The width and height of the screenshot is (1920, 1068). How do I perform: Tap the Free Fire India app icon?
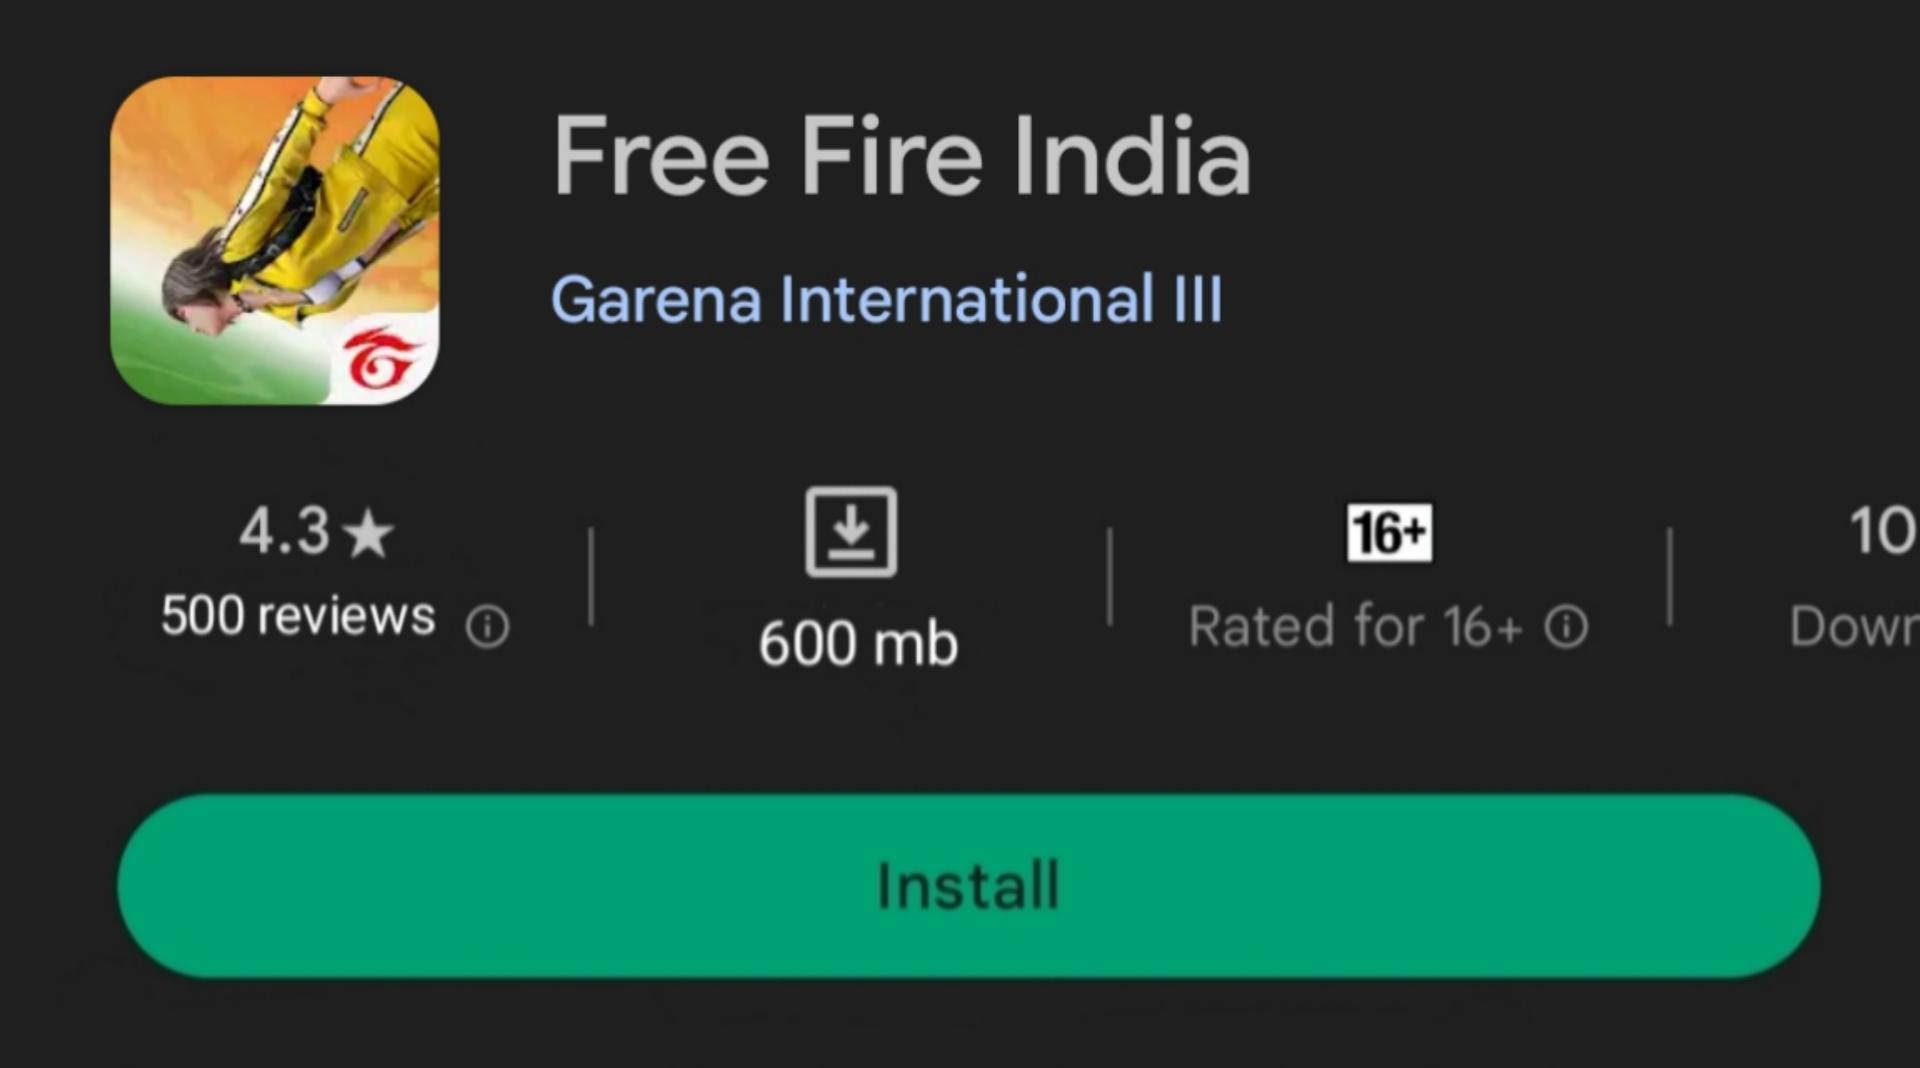(275, 240)
